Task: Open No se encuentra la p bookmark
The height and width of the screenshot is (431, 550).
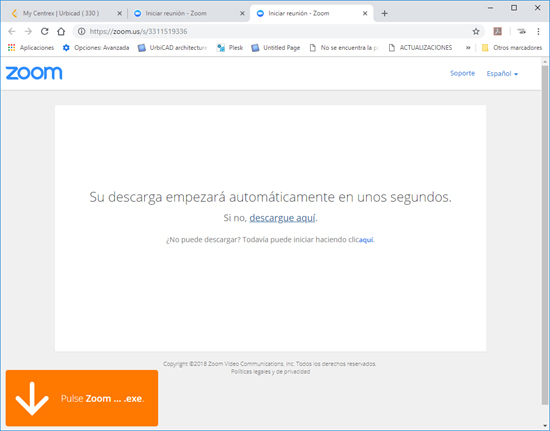Action: pos(344,48)
